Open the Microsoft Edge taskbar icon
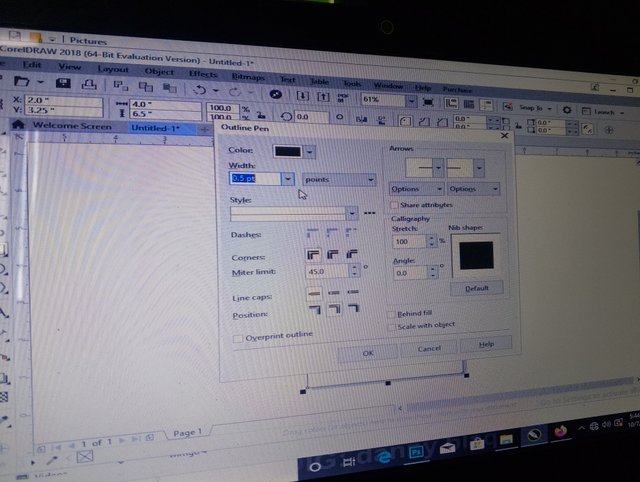Image resolution: width=640 pixels, height=482 pixels. tap(384, 458)
